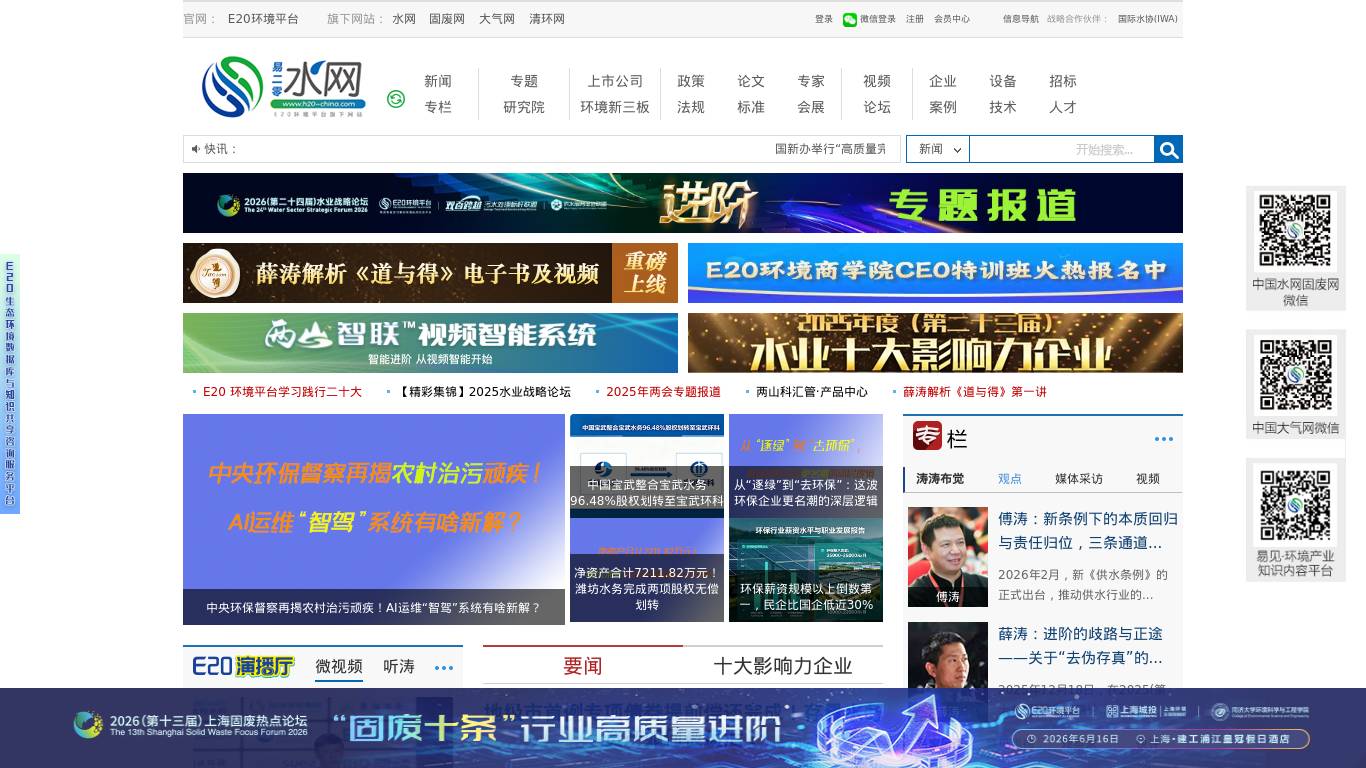Open 企业 navigation item
This screenshot has width=1366, height=768.
tap(943, 81)
